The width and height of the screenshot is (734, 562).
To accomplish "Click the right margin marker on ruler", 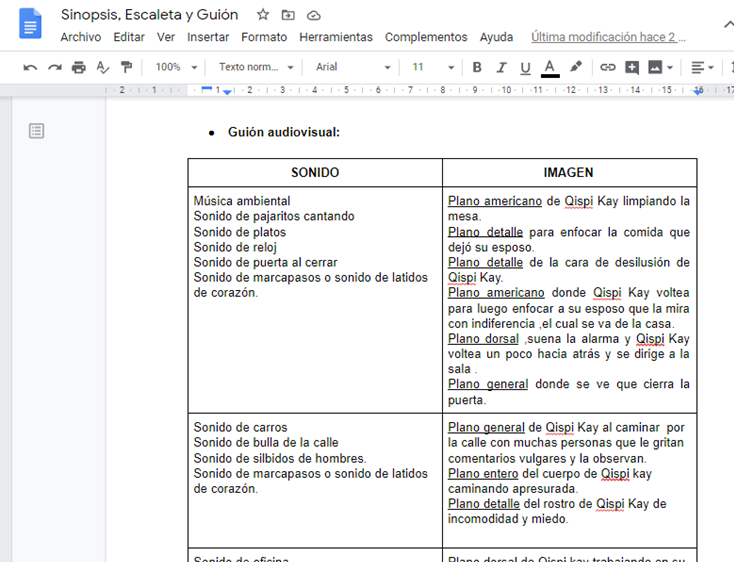I will (698, 91).
